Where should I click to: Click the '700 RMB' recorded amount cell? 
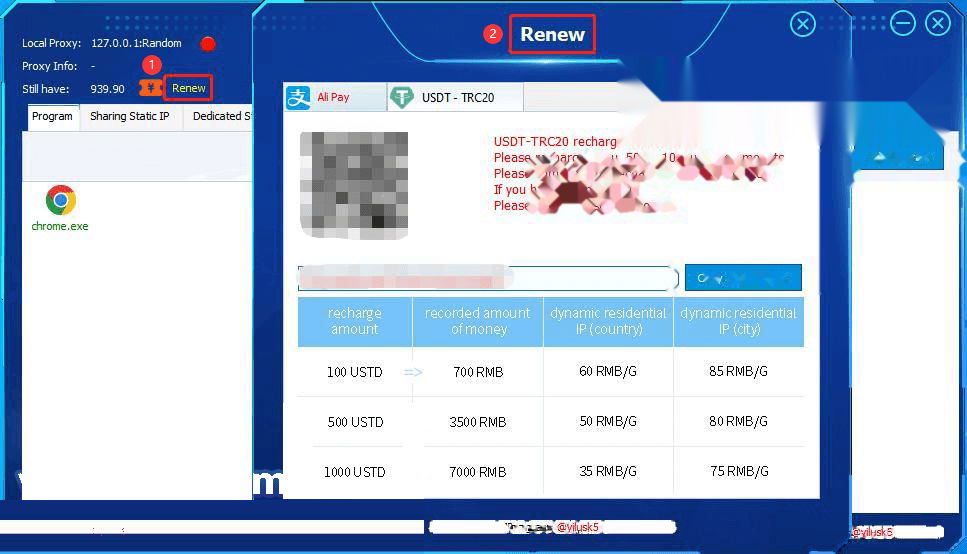click(478, 372)
